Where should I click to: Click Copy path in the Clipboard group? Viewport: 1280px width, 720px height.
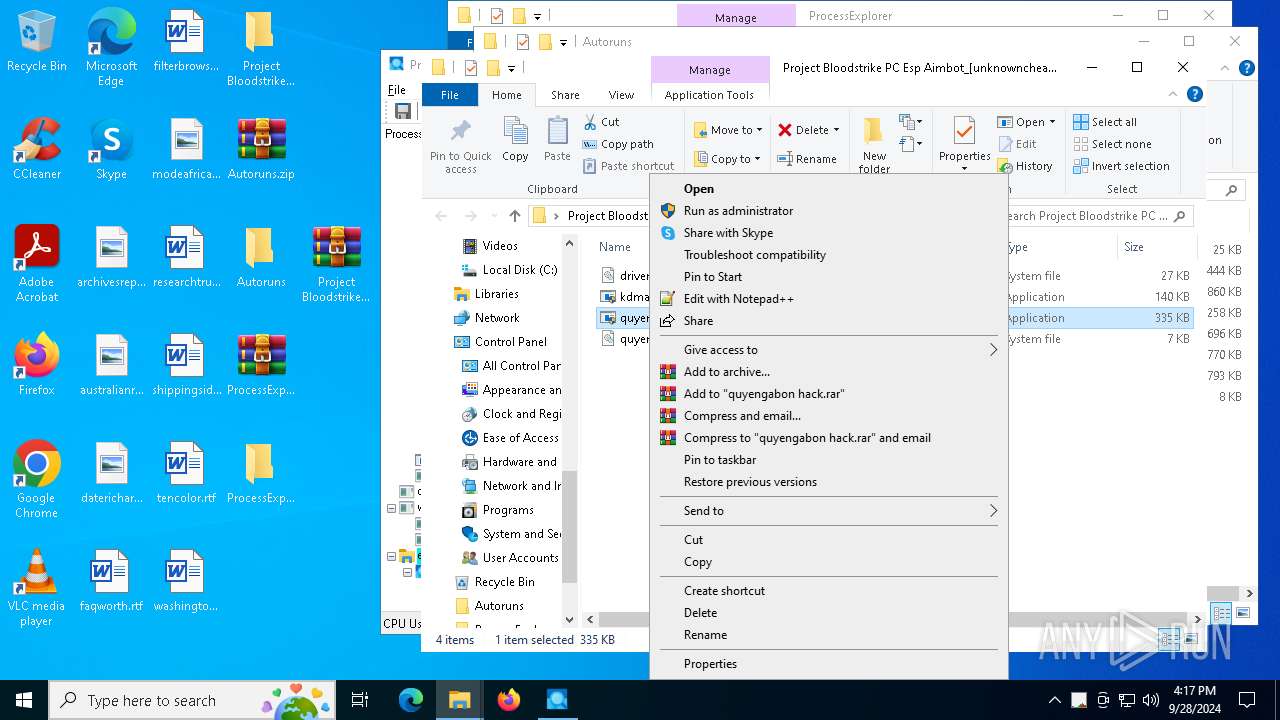point(617,144)
